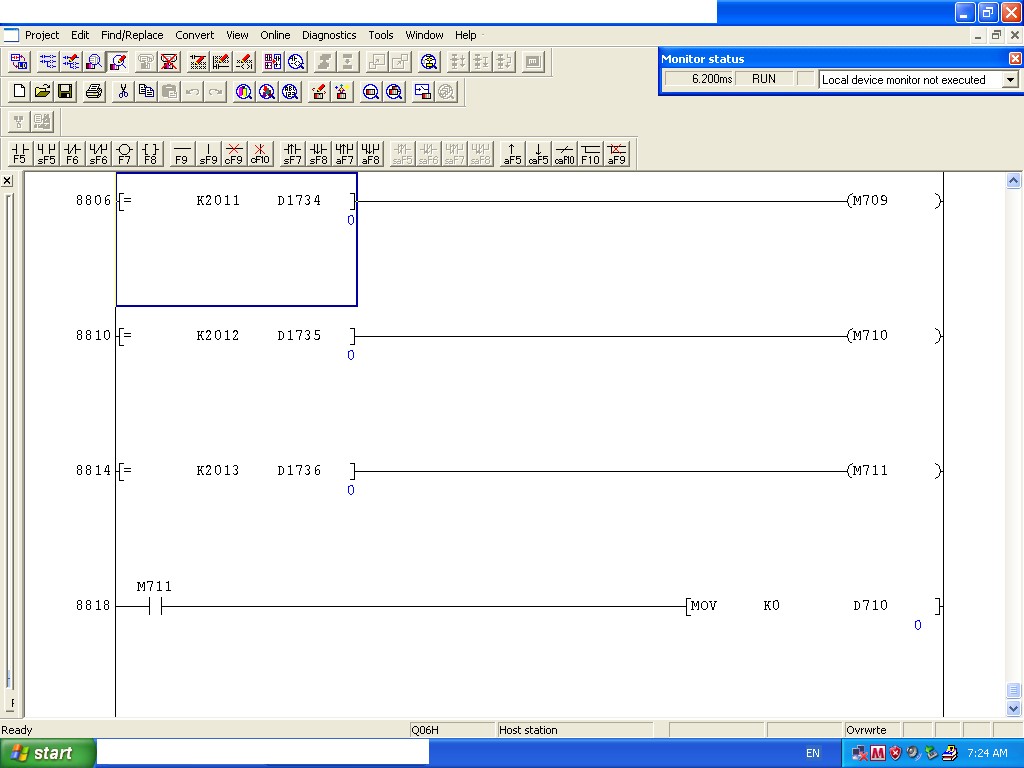Click the vertical scrollbar down arrow
Image resolution: width=1024 pixels, height=768 pixels.
(1013, 709)
